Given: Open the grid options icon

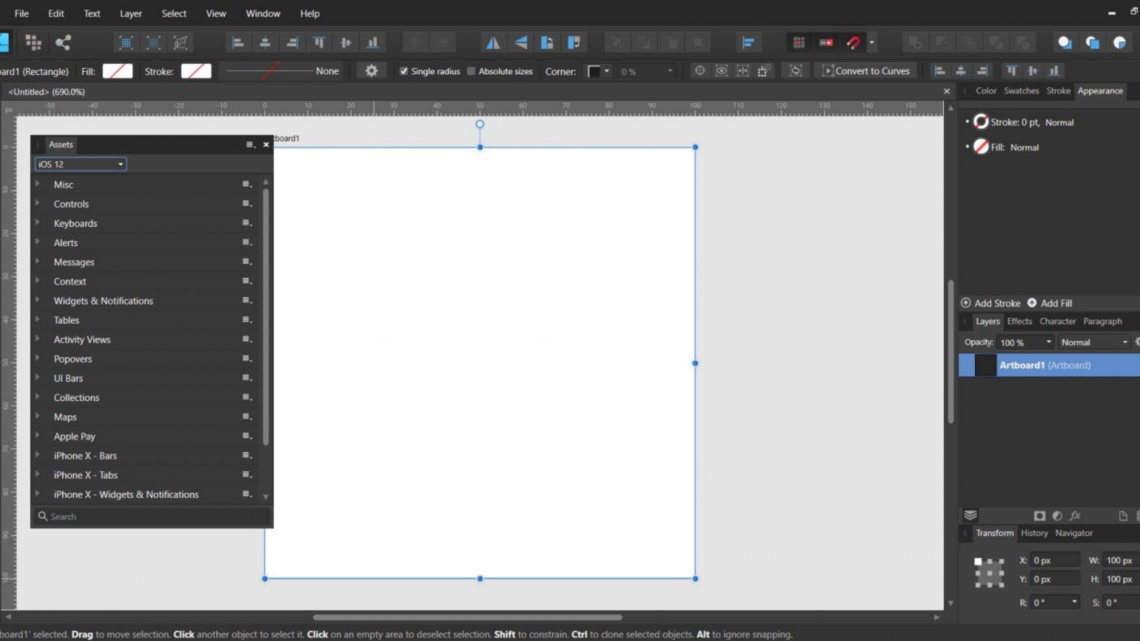Looking at the screenshot, I should [x=797, y=42].
